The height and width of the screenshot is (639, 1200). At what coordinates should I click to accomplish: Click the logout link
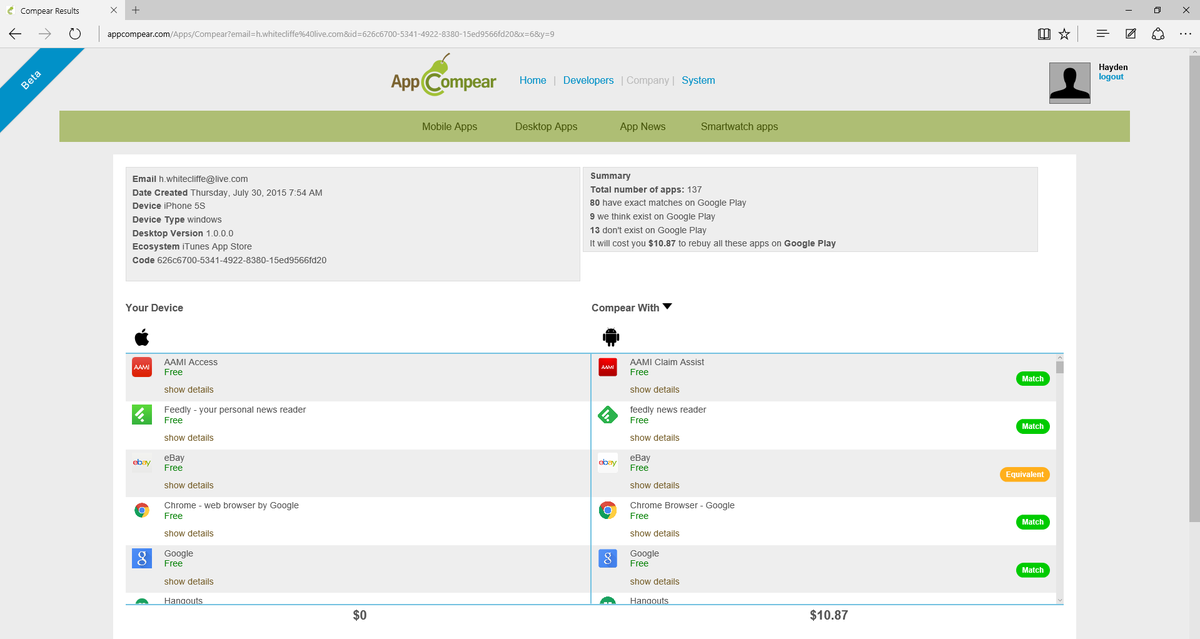click(x=1111, y=77)
